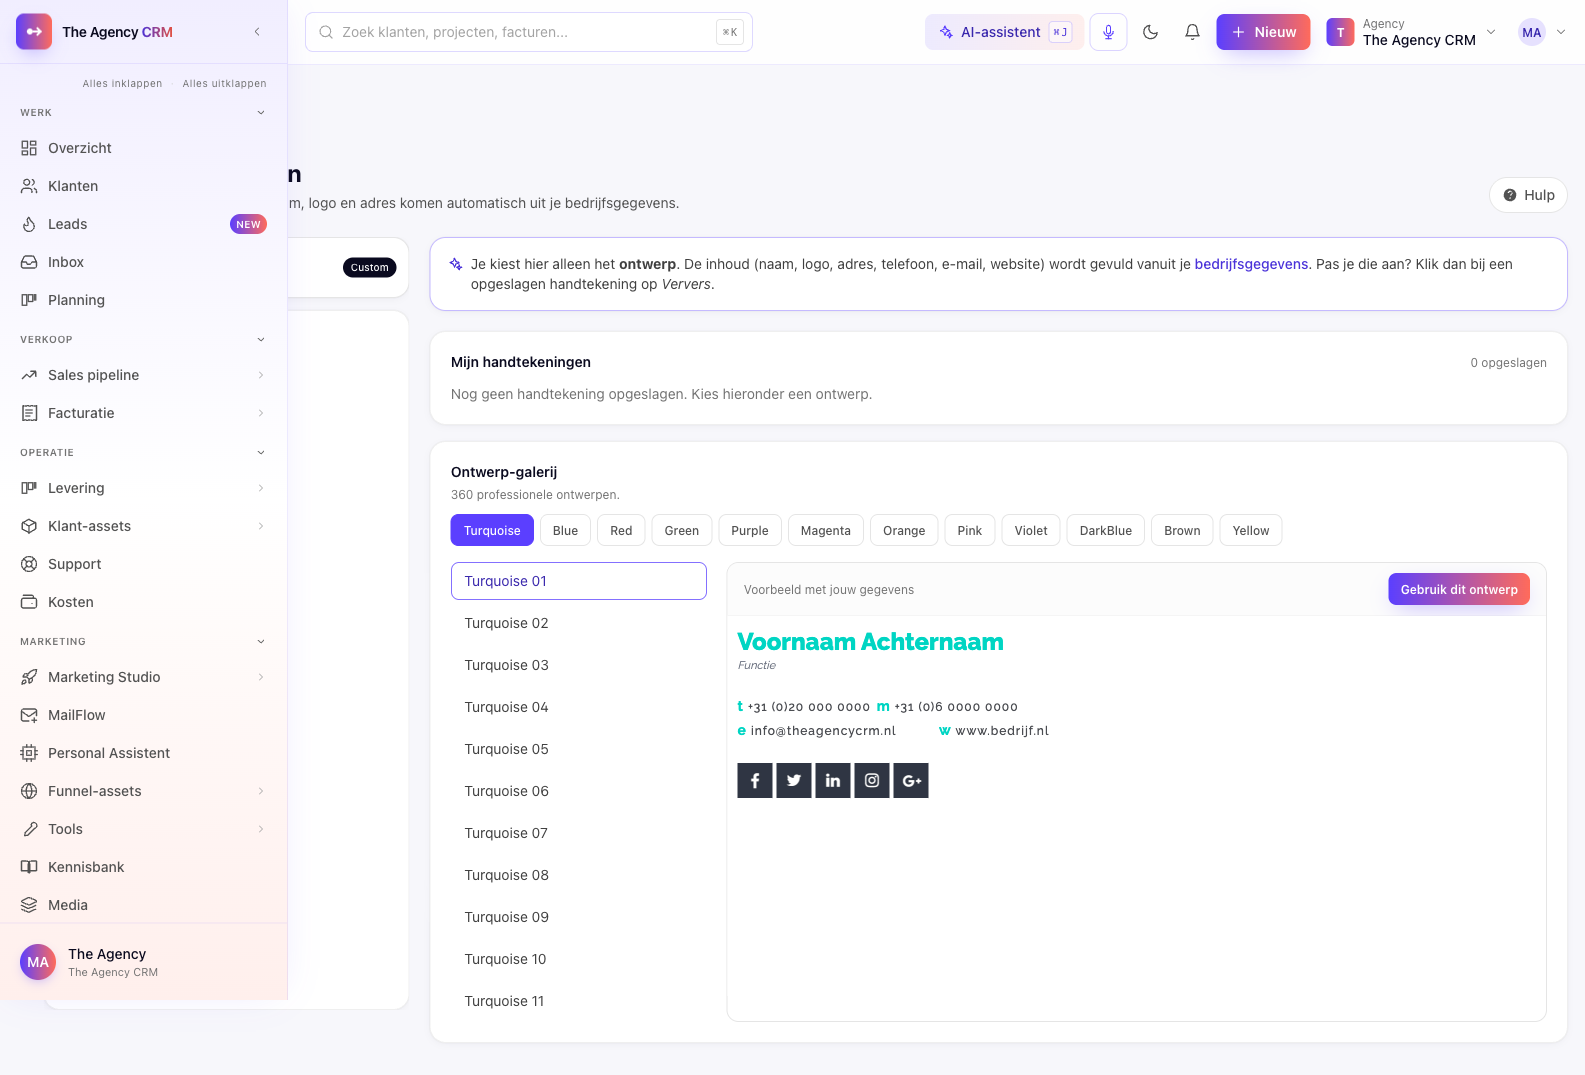
Task: Click Alles uitklappen in sidebar
Action: (x=225, y=84)
